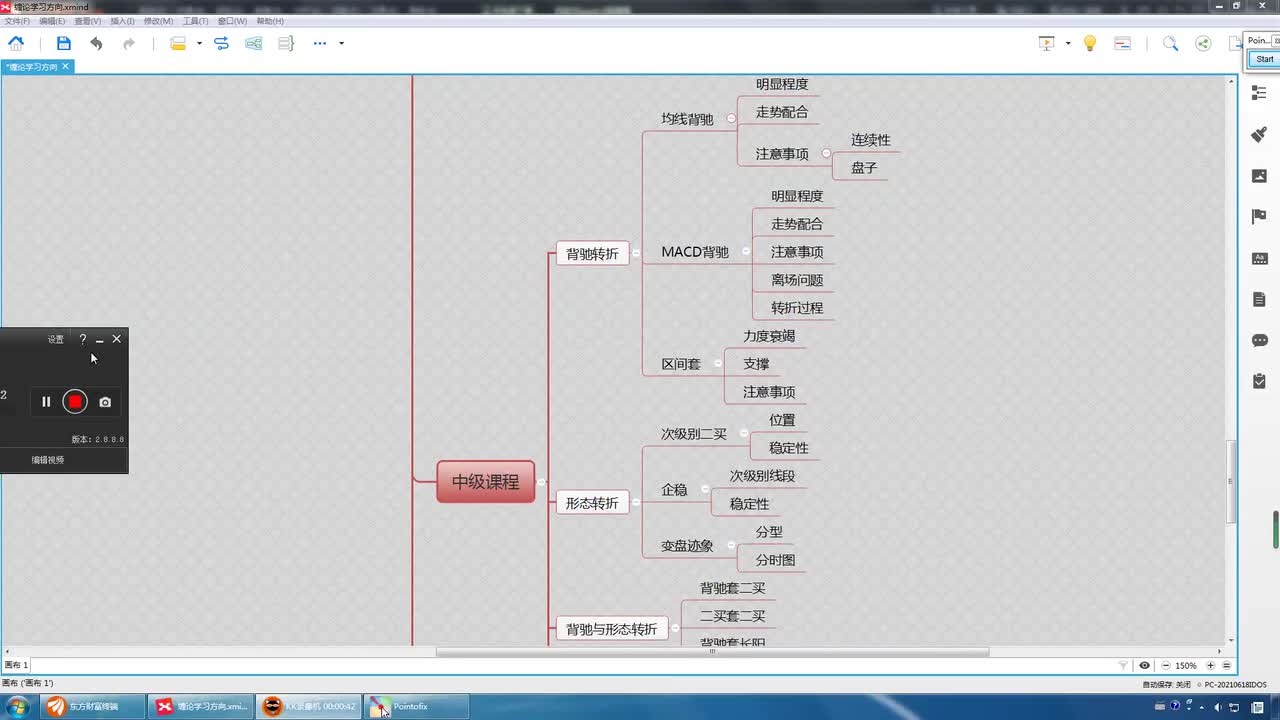The image size is (1280, 720).
Task: Click the recorder help question mark
Action: 83,339
